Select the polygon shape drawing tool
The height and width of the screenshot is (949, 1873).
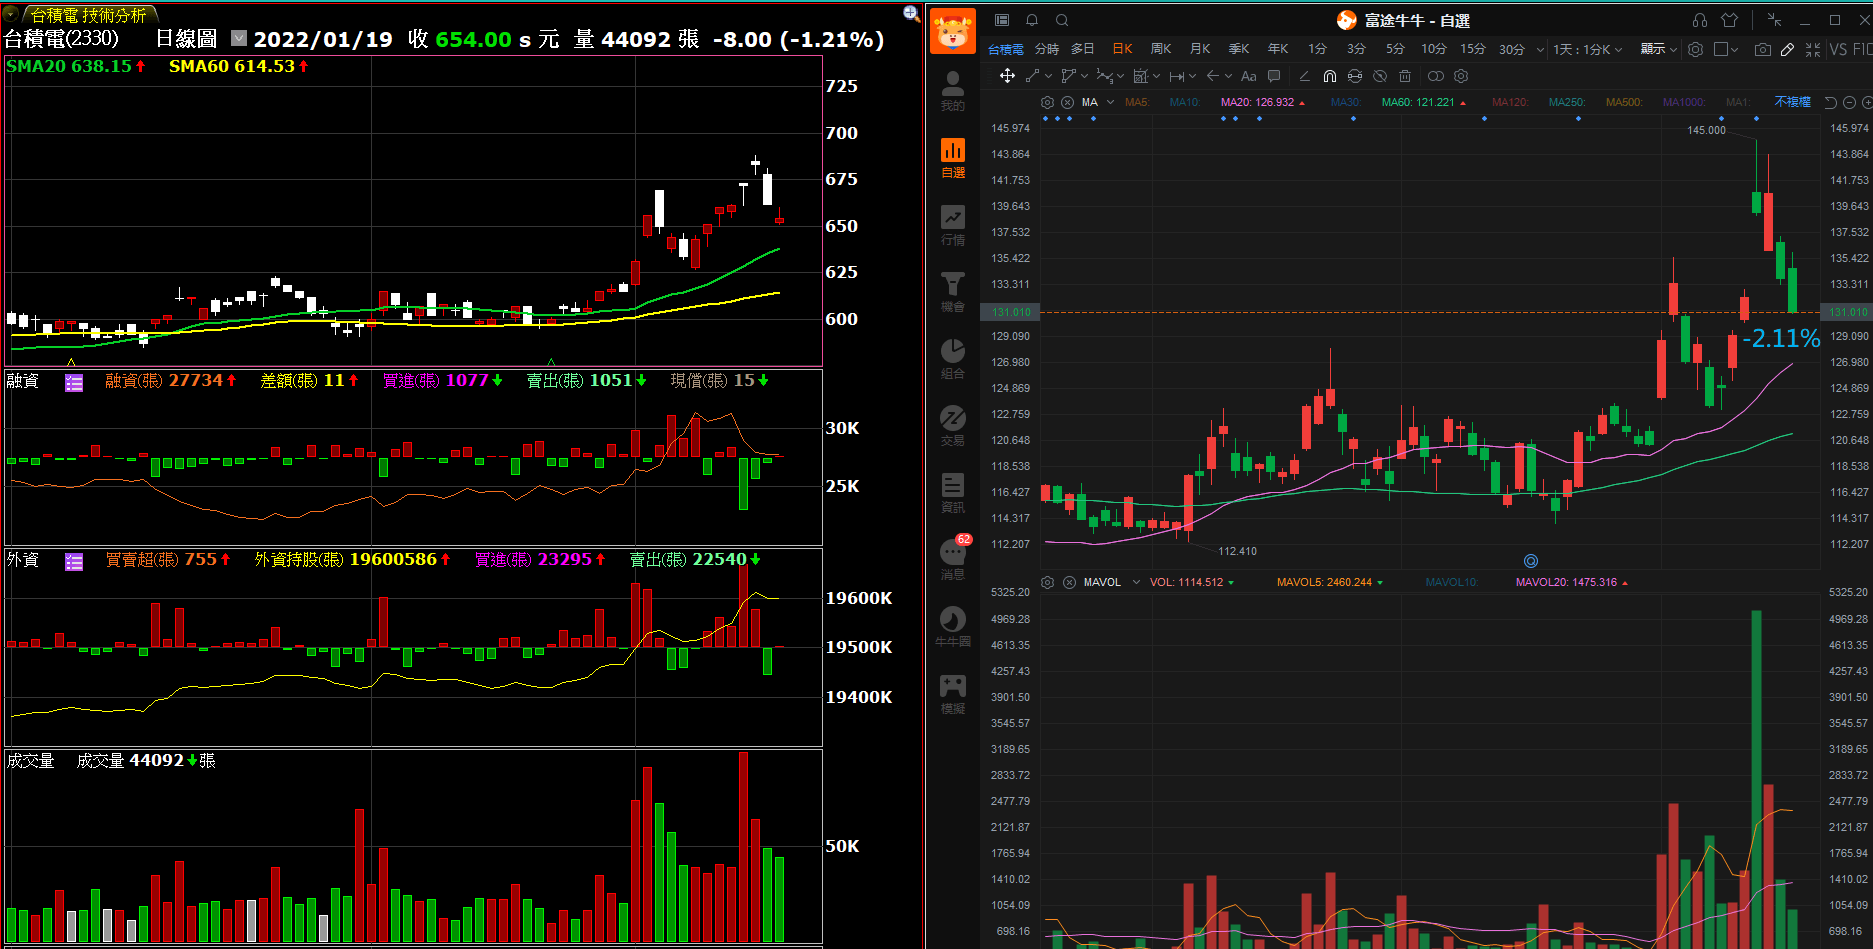pyautogui.click(x=1068, y=76)
